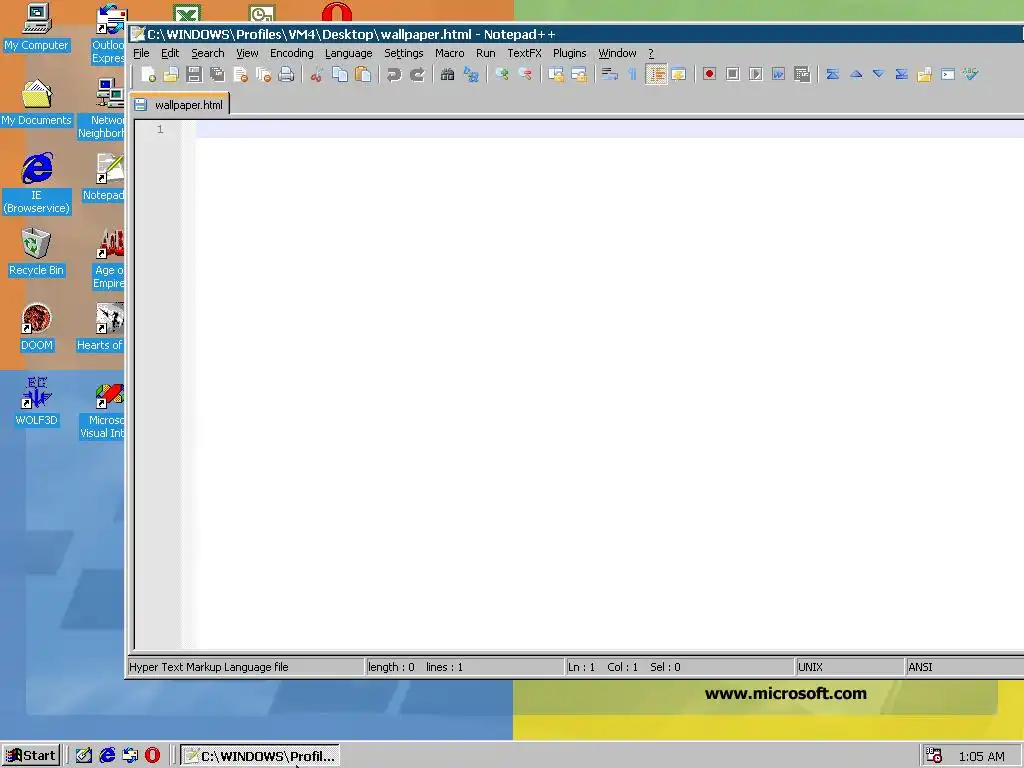Click the Opera icon in quick launch bar
Image resolution: width=1024 pixels, height=768 pixels.
pos(152,756)
